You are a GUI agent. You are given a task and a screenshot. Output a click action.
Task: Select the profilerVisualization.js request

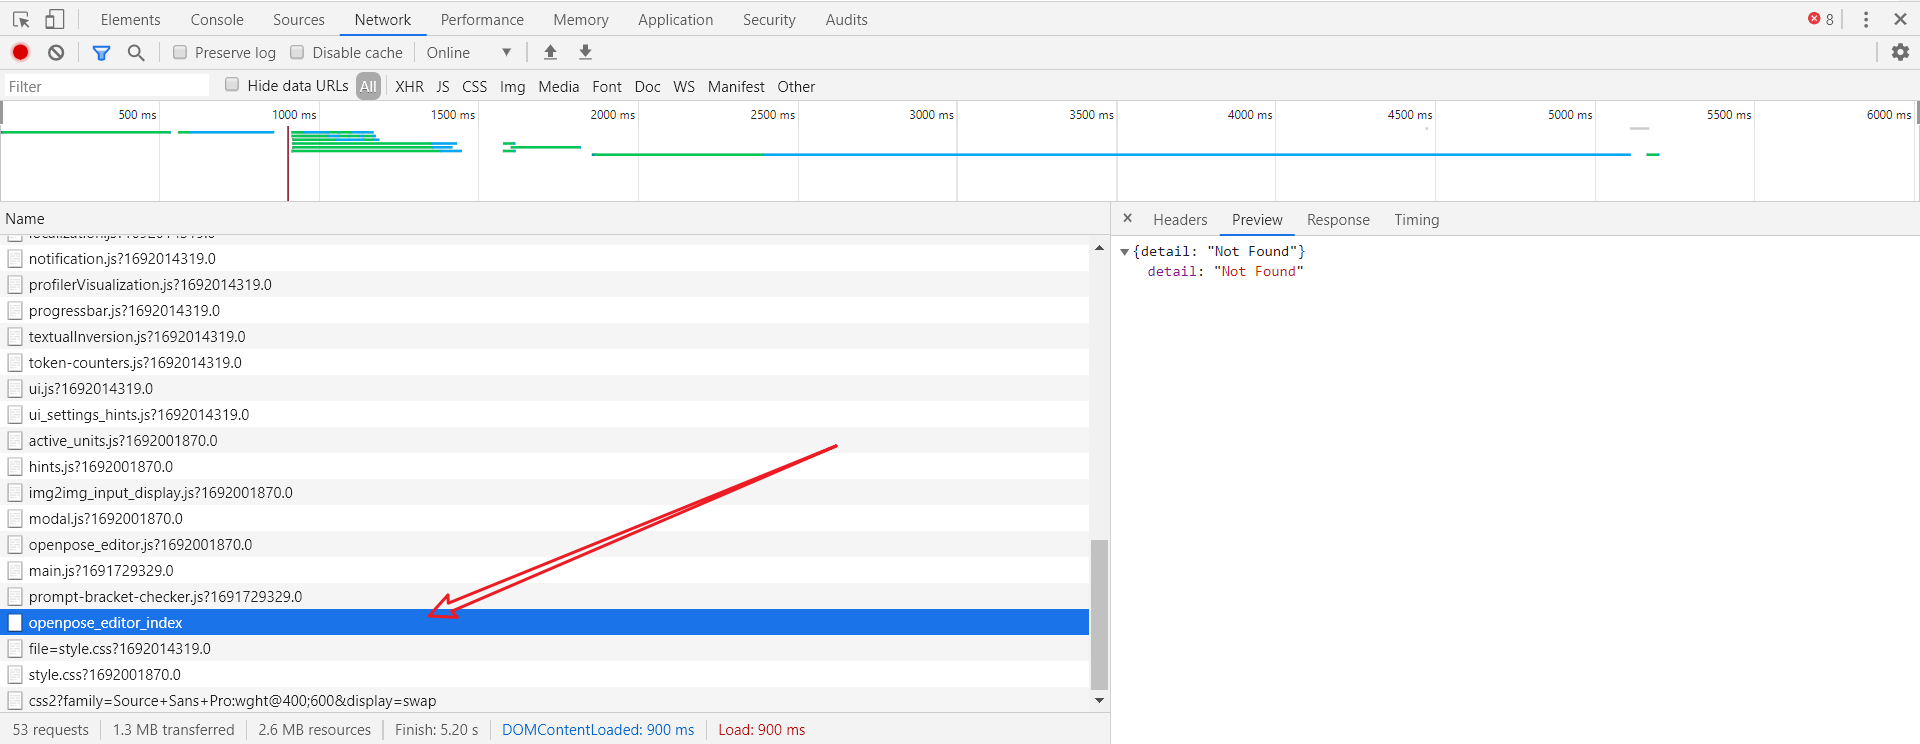[x=545, y=284]
